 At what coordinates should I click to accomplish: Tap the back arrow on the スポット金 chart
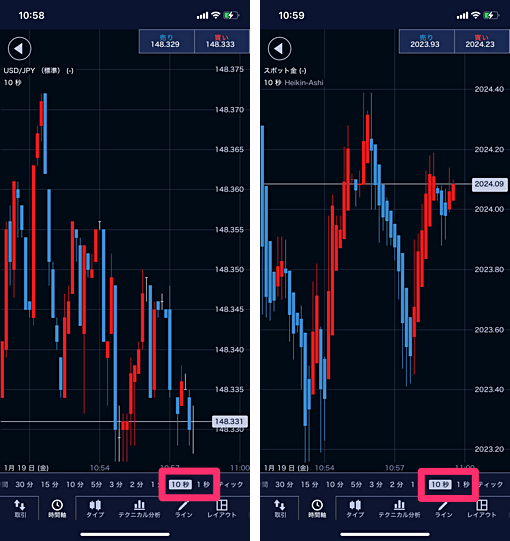(x=279, y=49)
